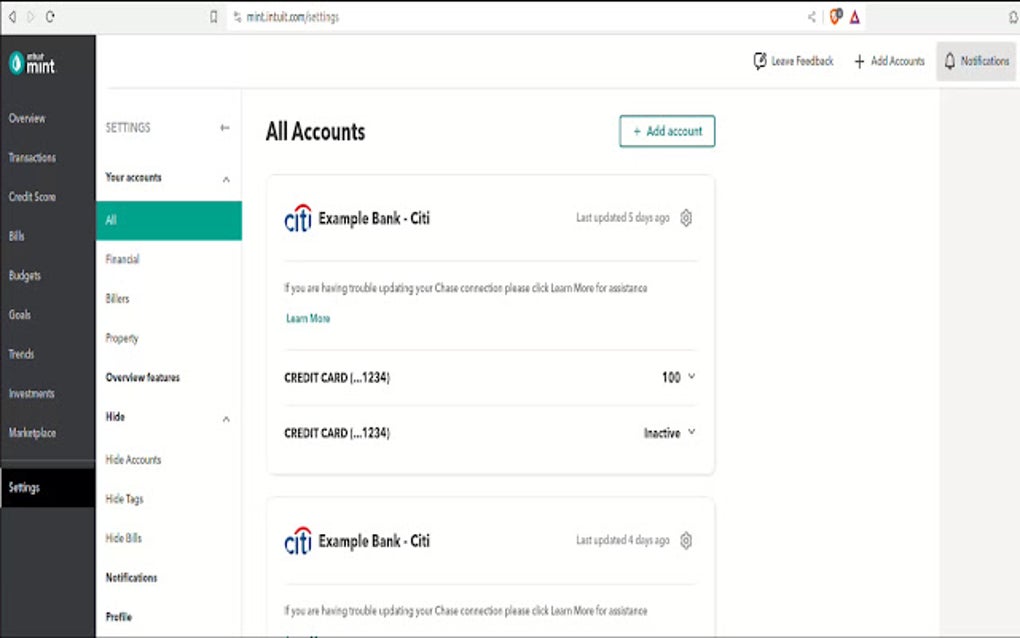Click the plus icon next to Add Accounts

pyautogui.click(x=857, y=61)
